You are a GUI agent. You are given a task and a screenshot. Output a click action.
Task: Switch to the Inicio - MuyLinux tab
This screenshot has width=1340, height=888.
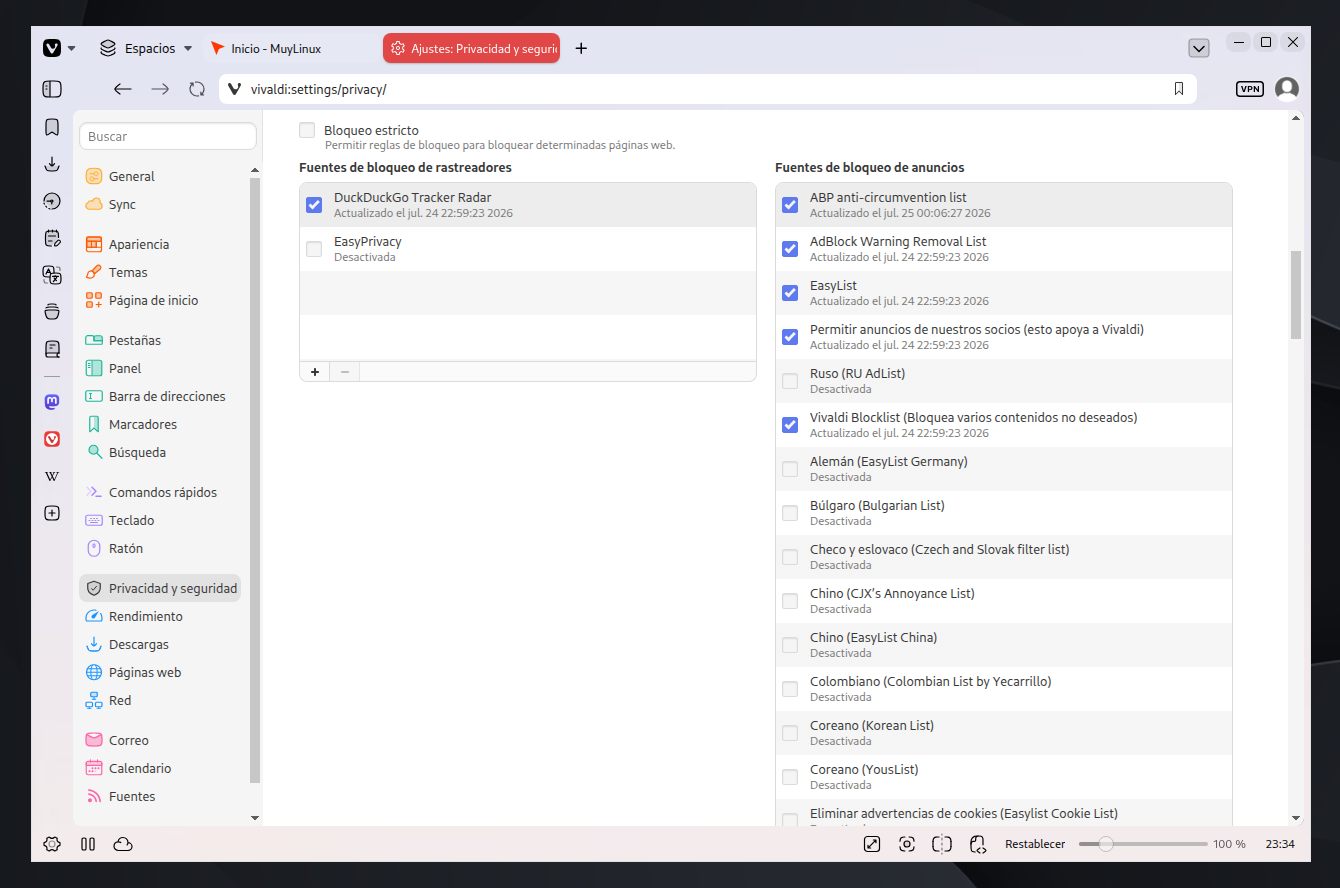point(291,48)
